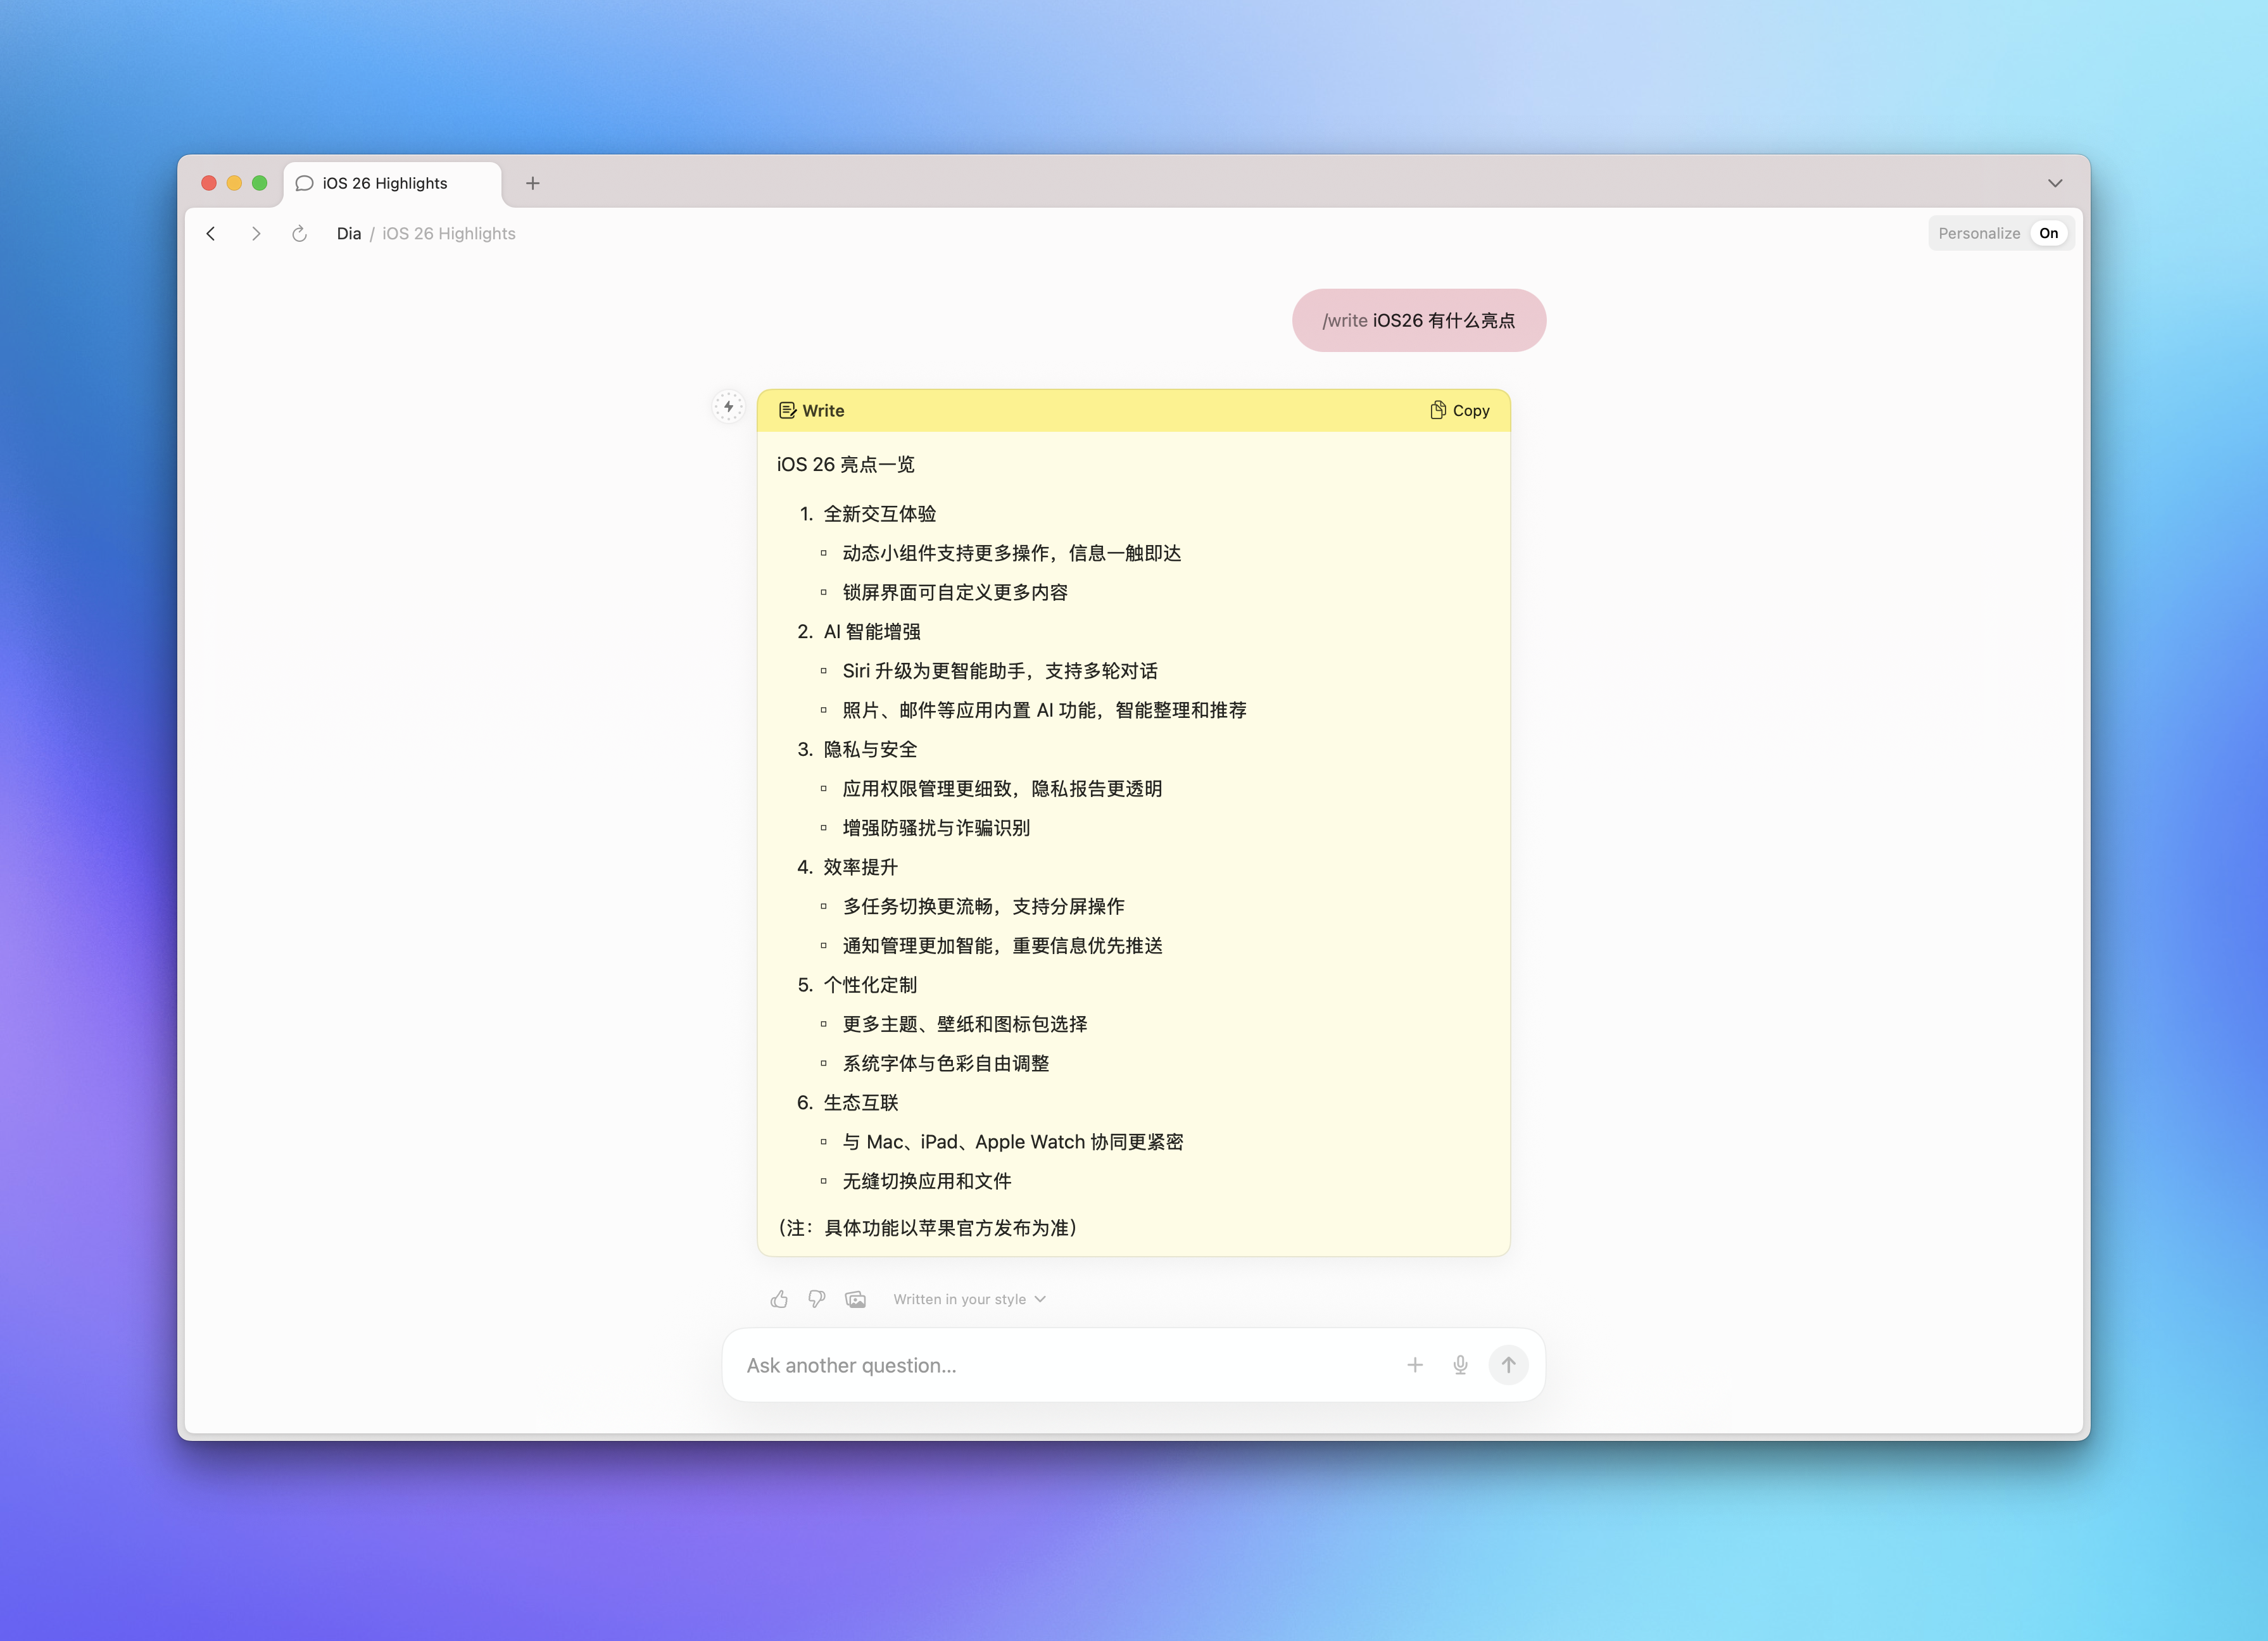Image resolution: width=2268 pixels, height=1641 pixels.
Task: Switch to the iOS 26 Highlights tab
Action: [393, 183]
